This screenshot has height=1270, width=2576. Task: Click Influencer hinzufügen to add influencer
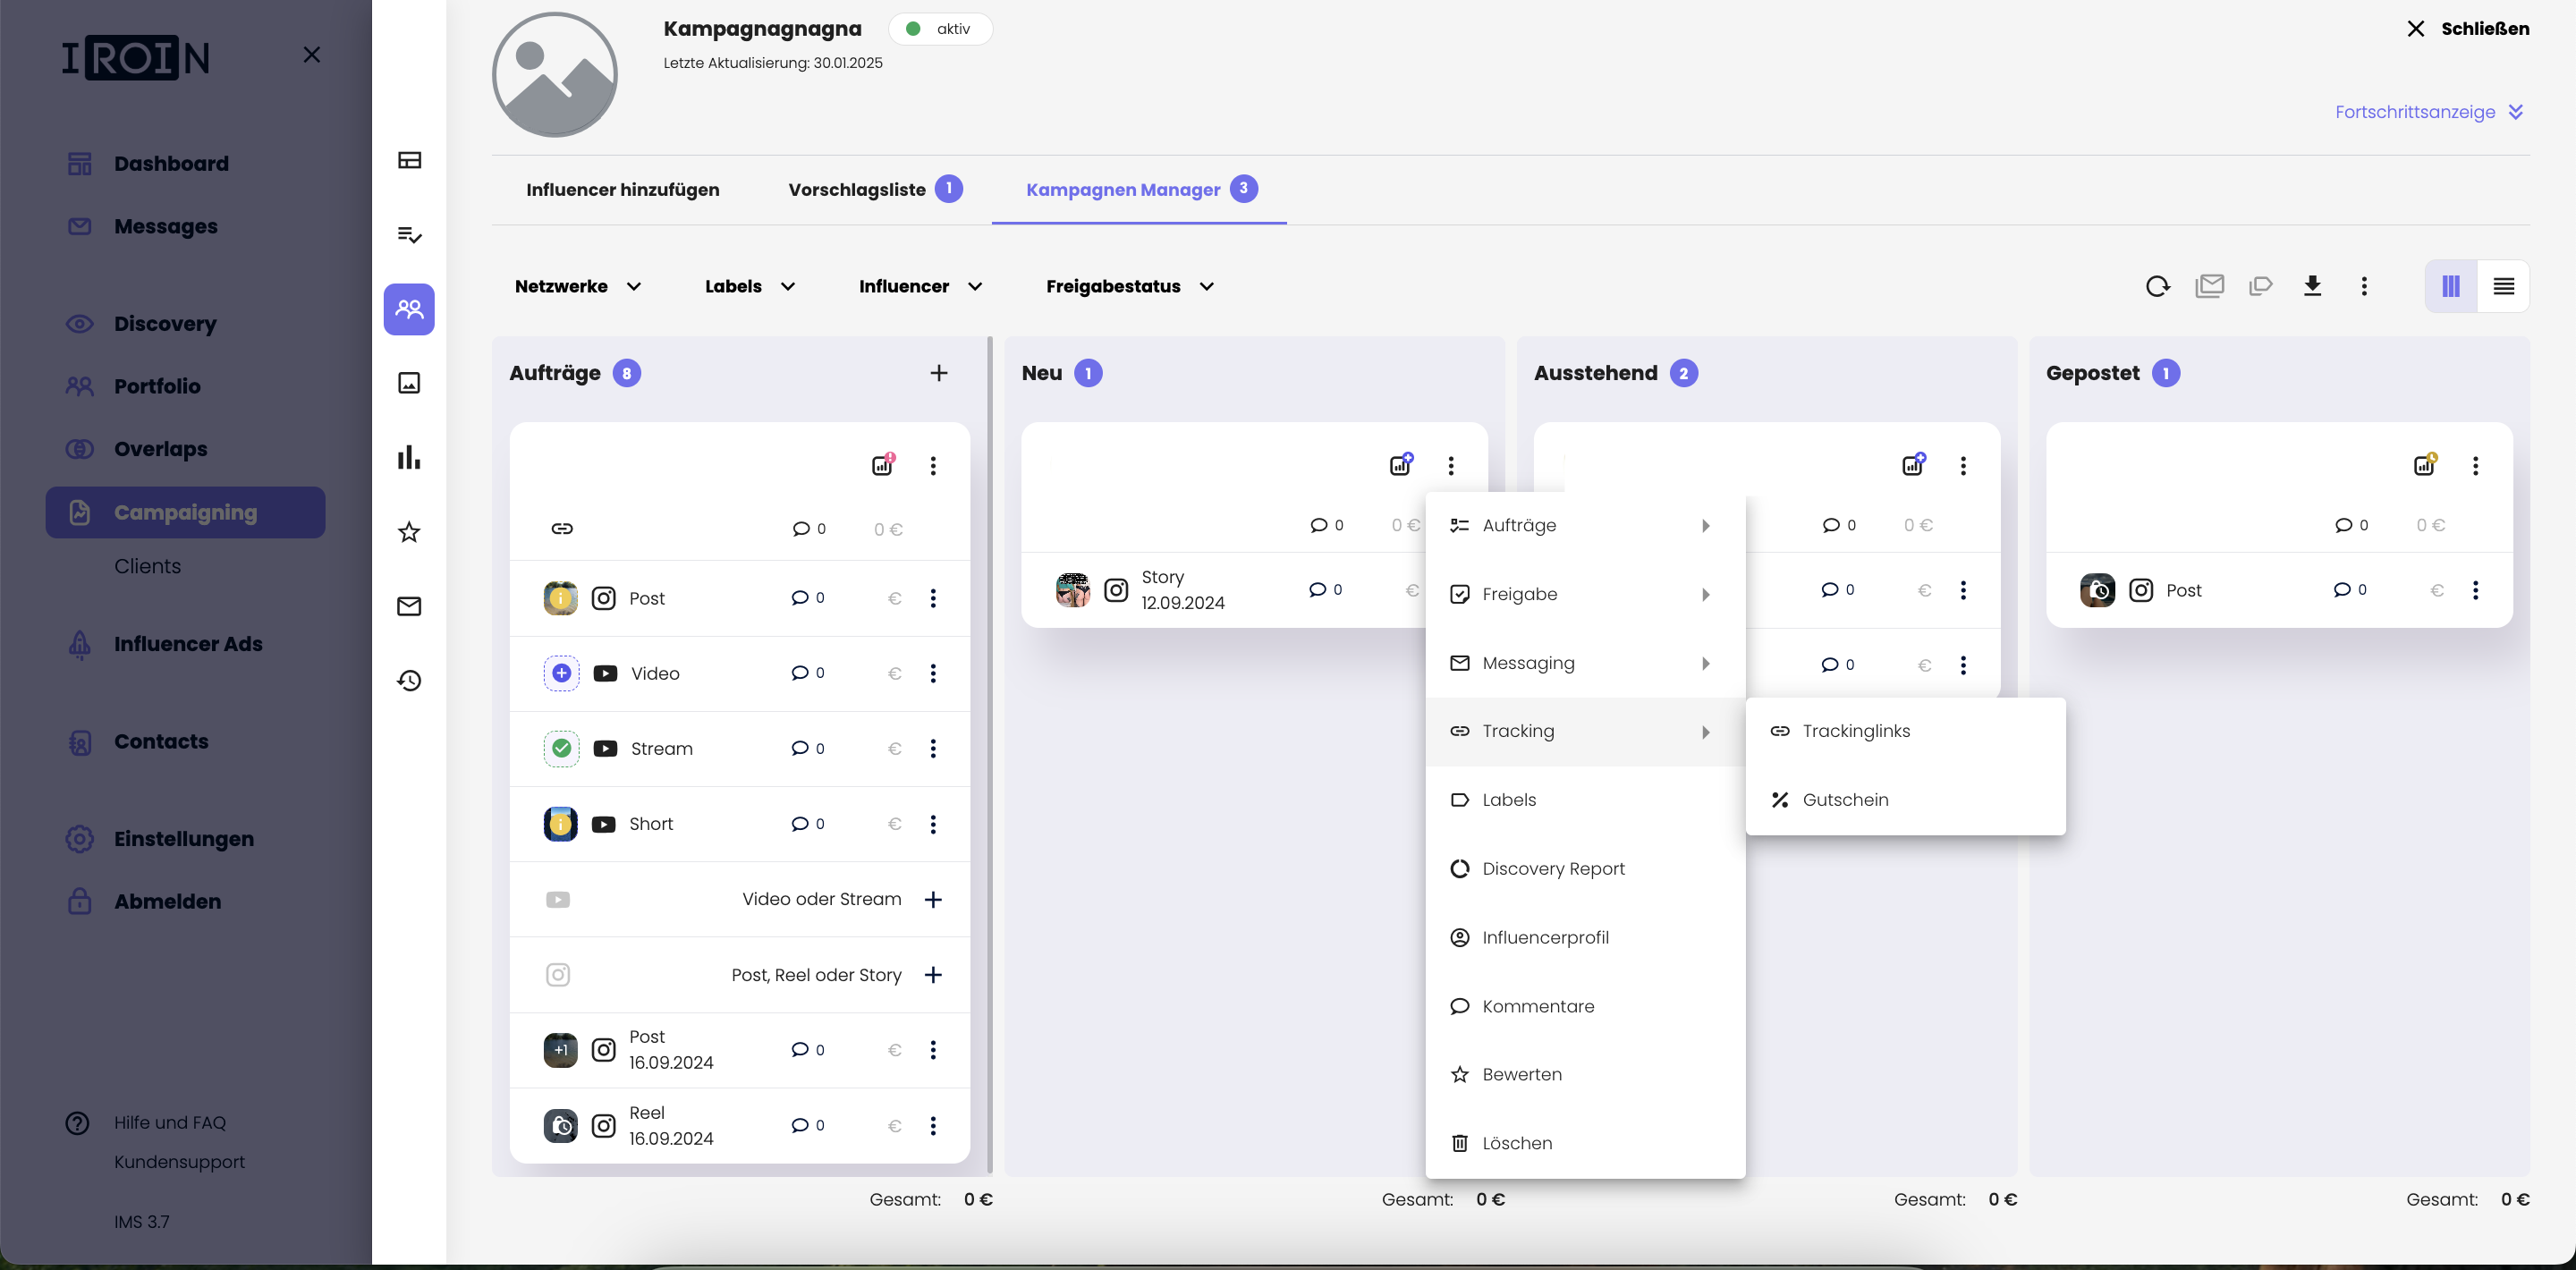pyautogui.click(x=623, y=189)
